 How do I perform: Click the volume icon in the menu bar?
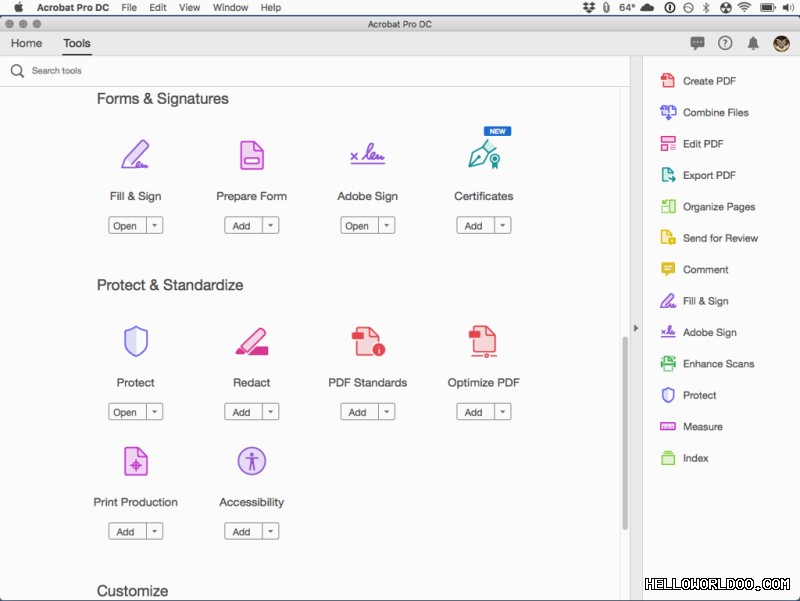(788, 8)
